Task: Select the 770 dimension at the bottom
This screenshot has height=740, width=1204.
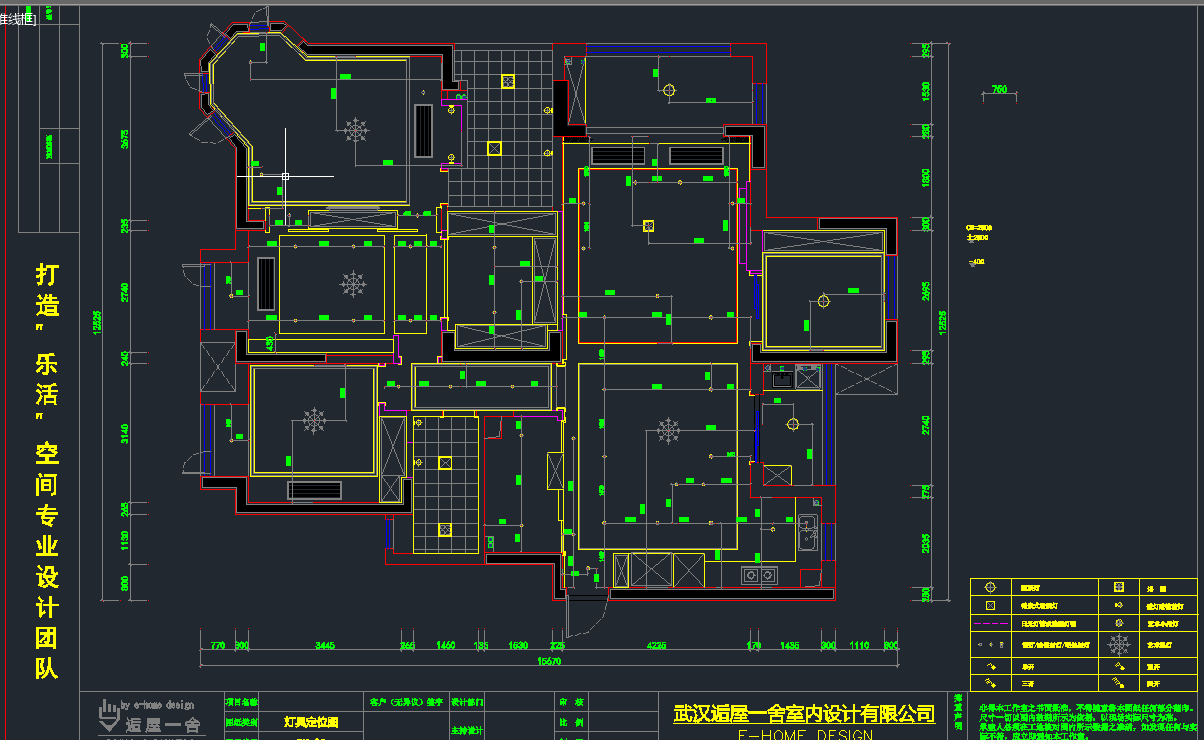Action: (x=217, y=646)
